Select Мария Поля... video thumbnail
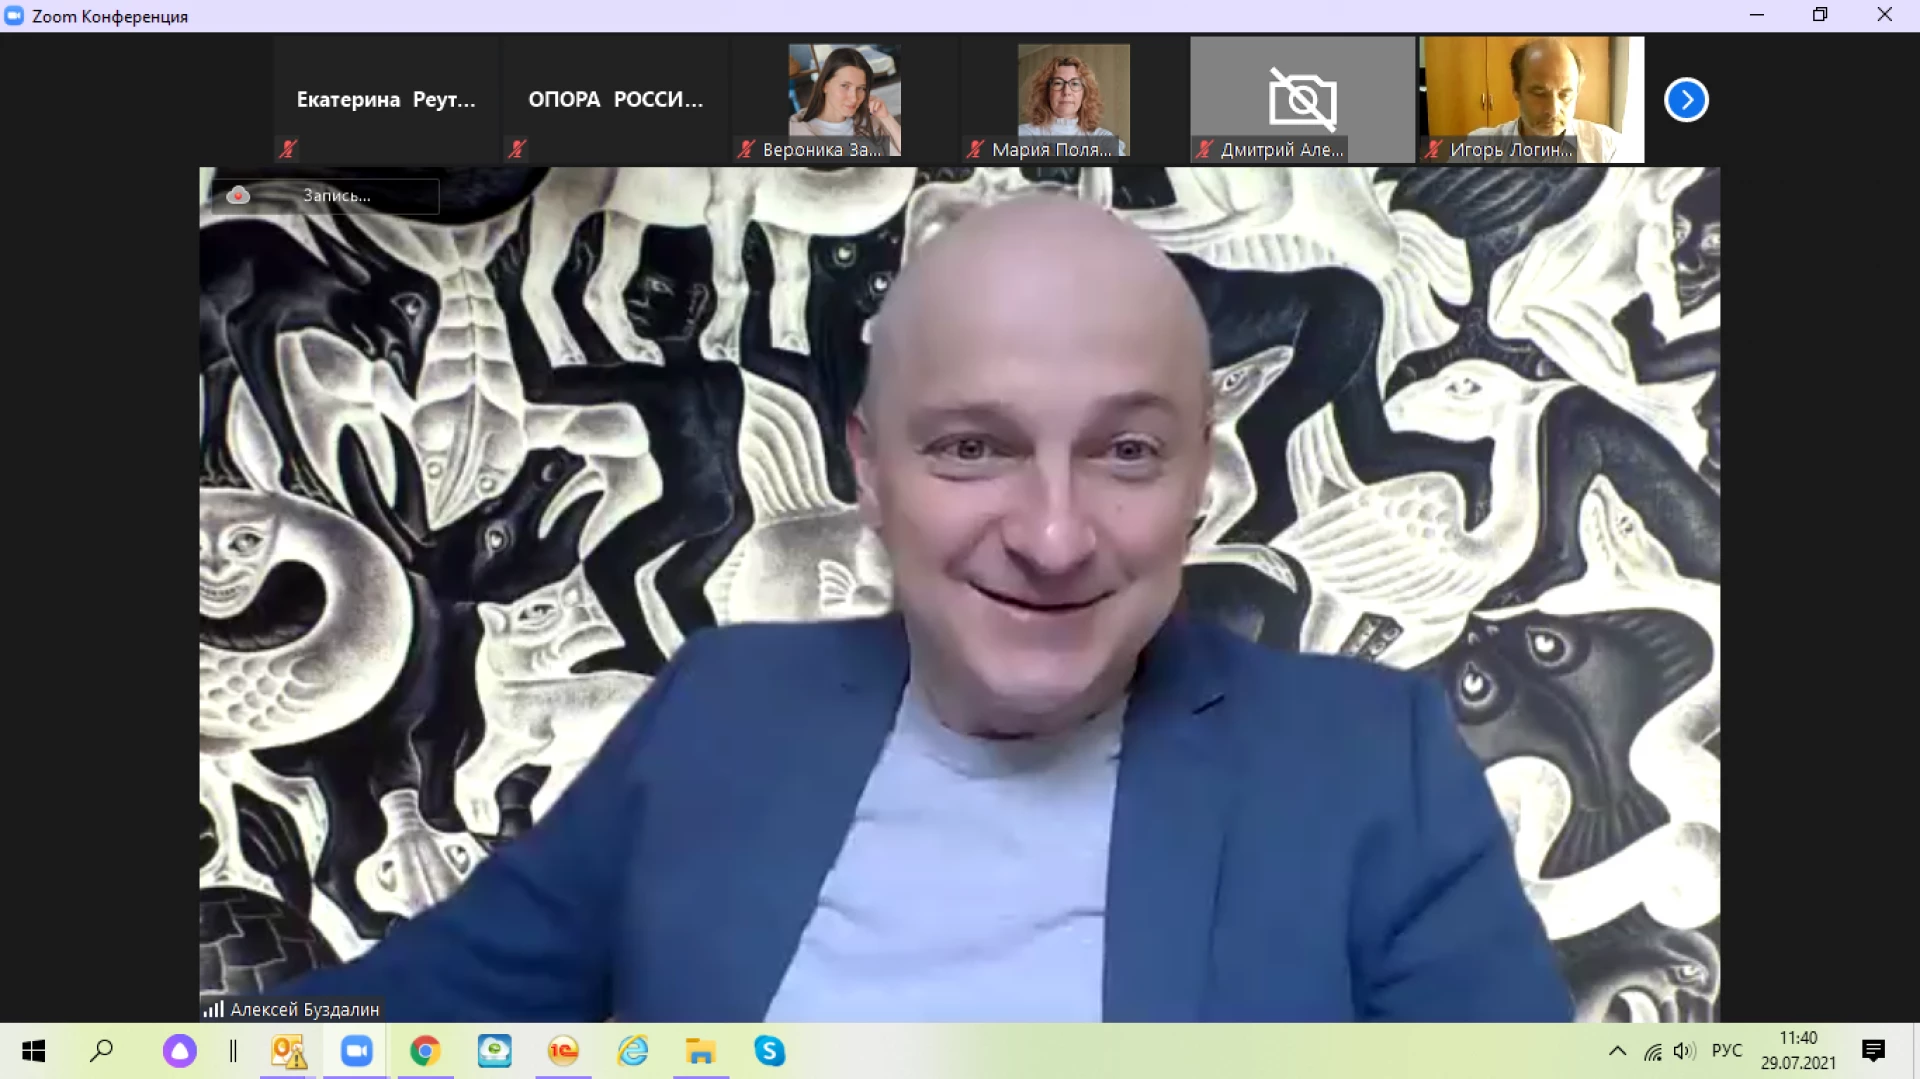The image size is (1920, 1079). [1074, 100]
